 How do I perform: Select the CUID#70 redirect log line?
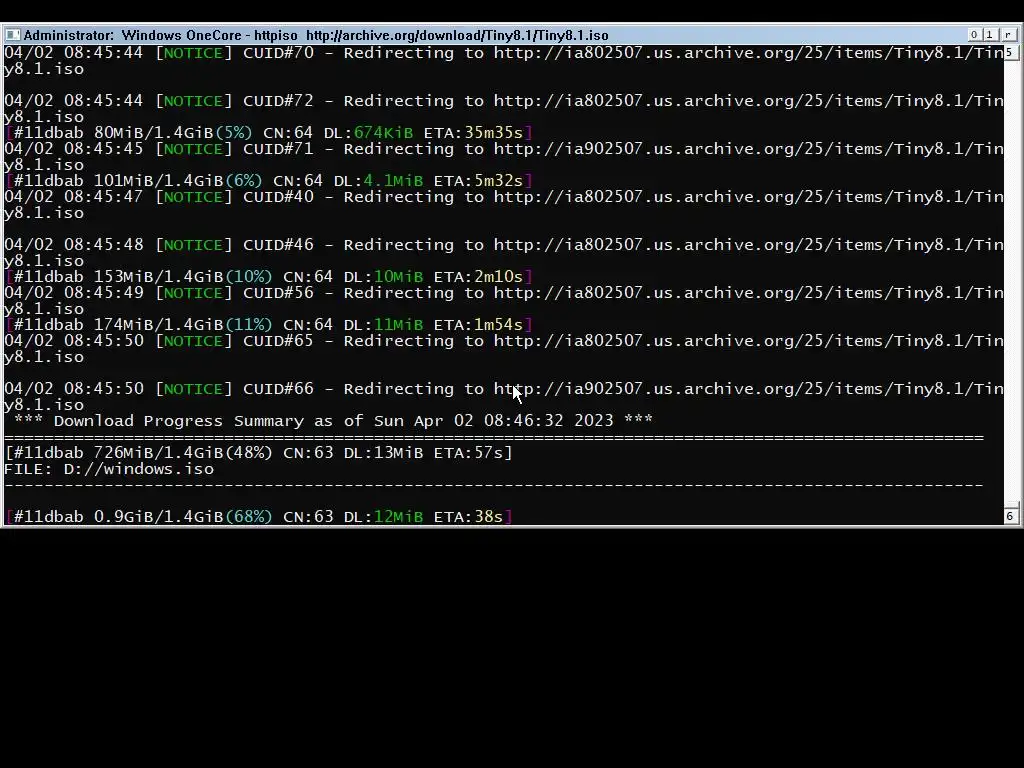click(504, 61)
